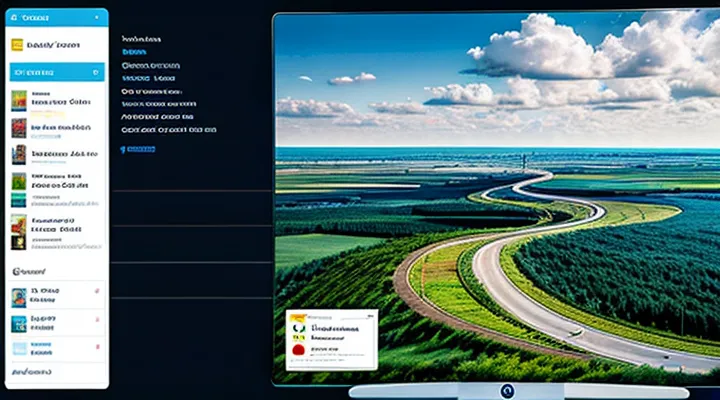The width and height of the screenshot is (720, 400).
Task: Open the second list thumbnail with the red cover
Action: point(19,128)
